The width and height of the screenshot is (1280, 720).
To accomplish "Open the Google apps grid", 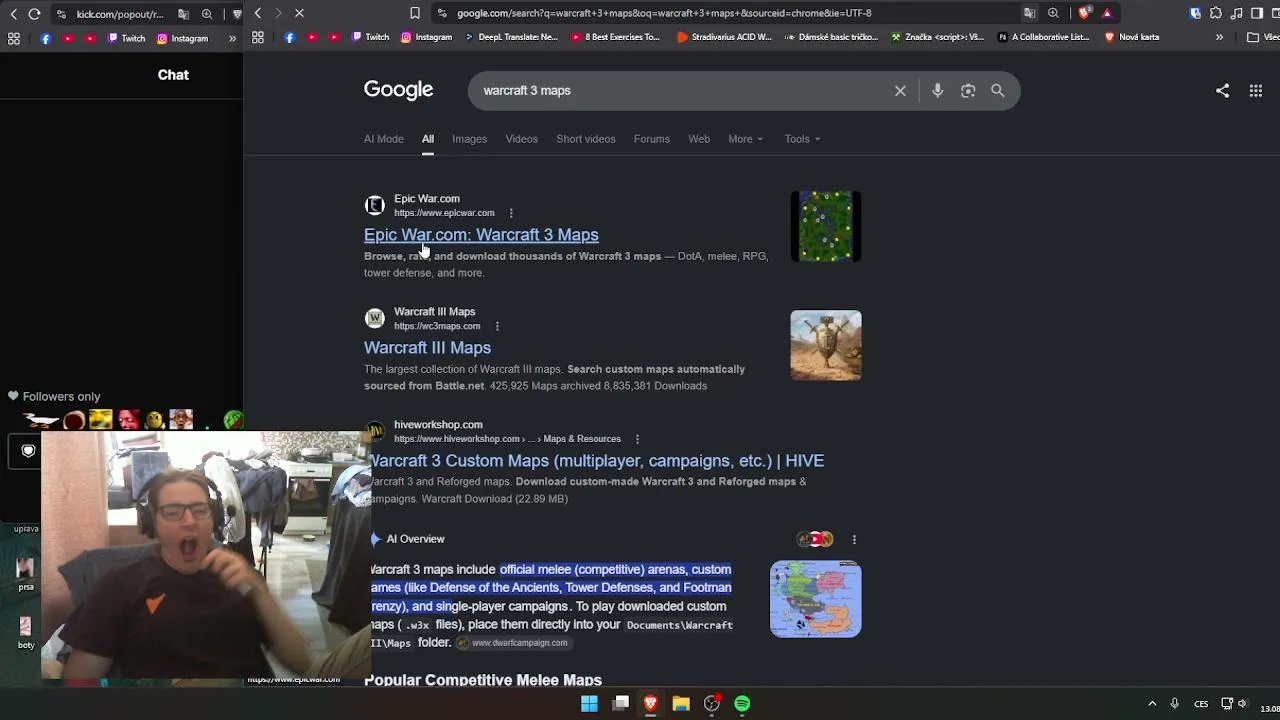I will click(x=1256, y=91).
